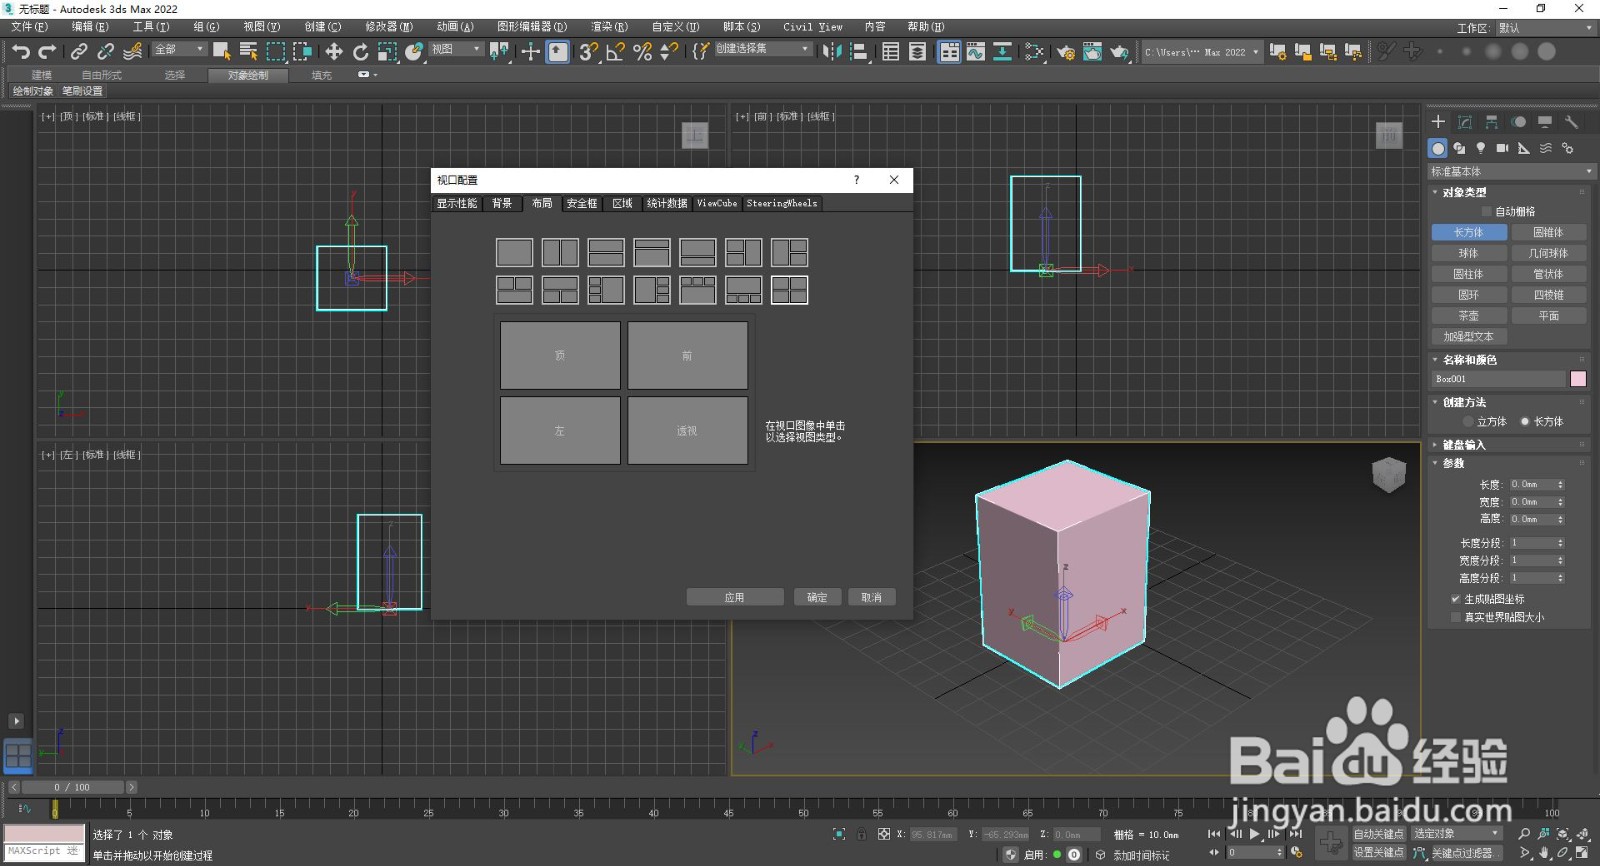Click the pink object color swatch
Viewport: 1600px width, 866px height.
pos(1579,379)
